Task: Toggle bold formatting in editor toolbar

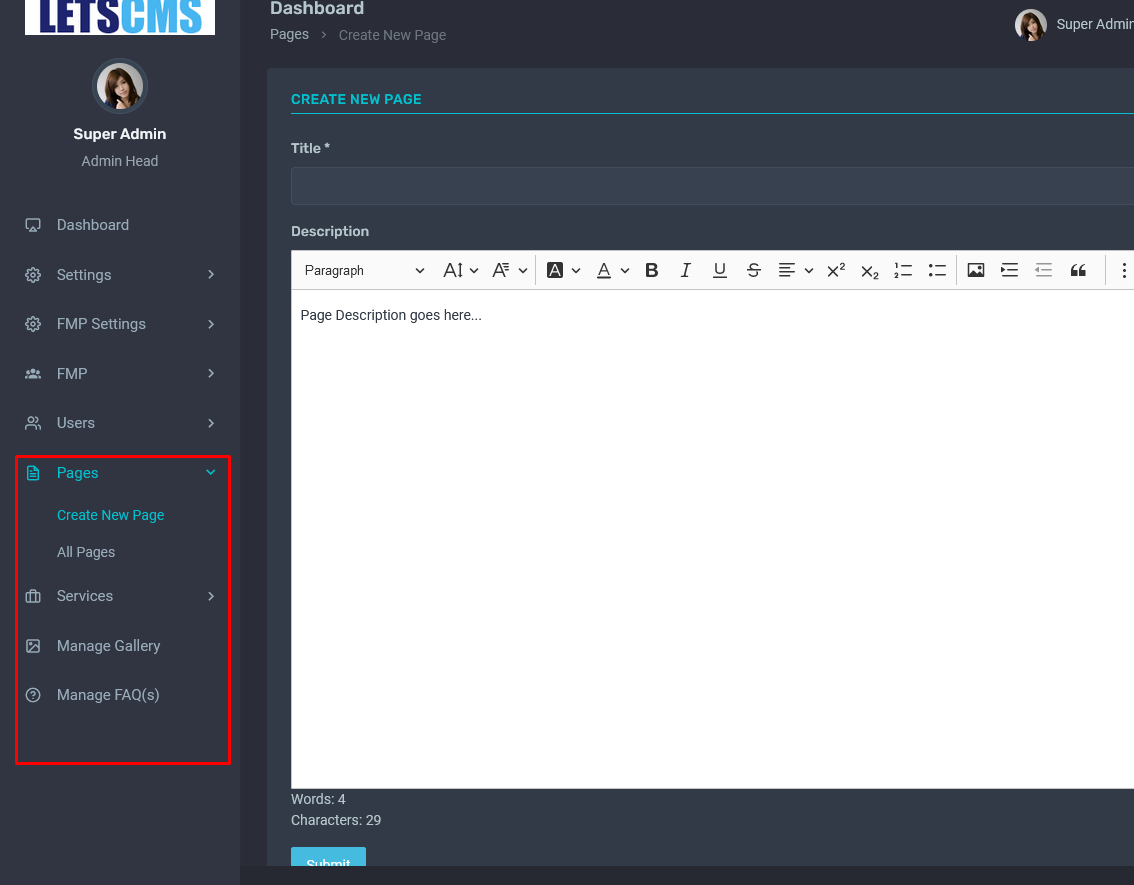Action: 652,270
